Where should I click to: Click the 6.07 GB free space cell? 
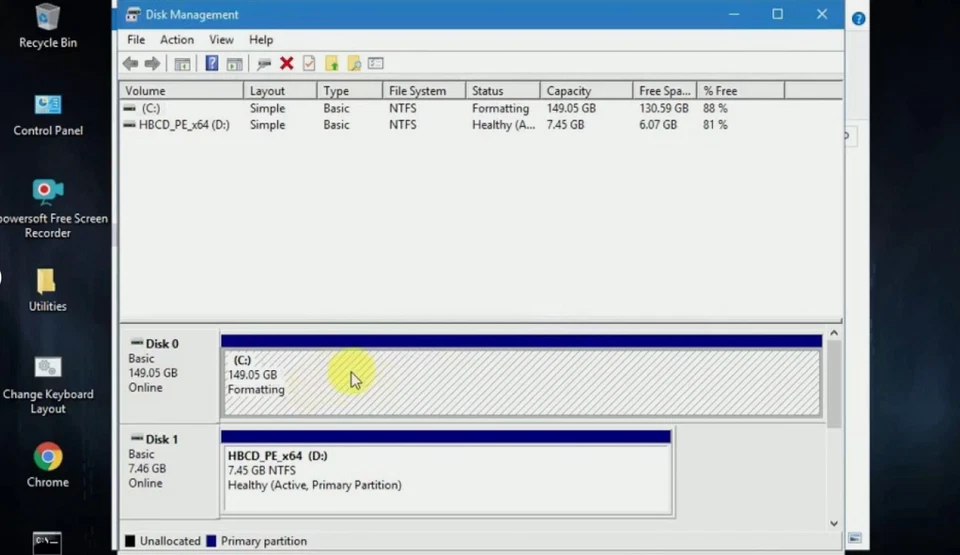click(658, 125)
